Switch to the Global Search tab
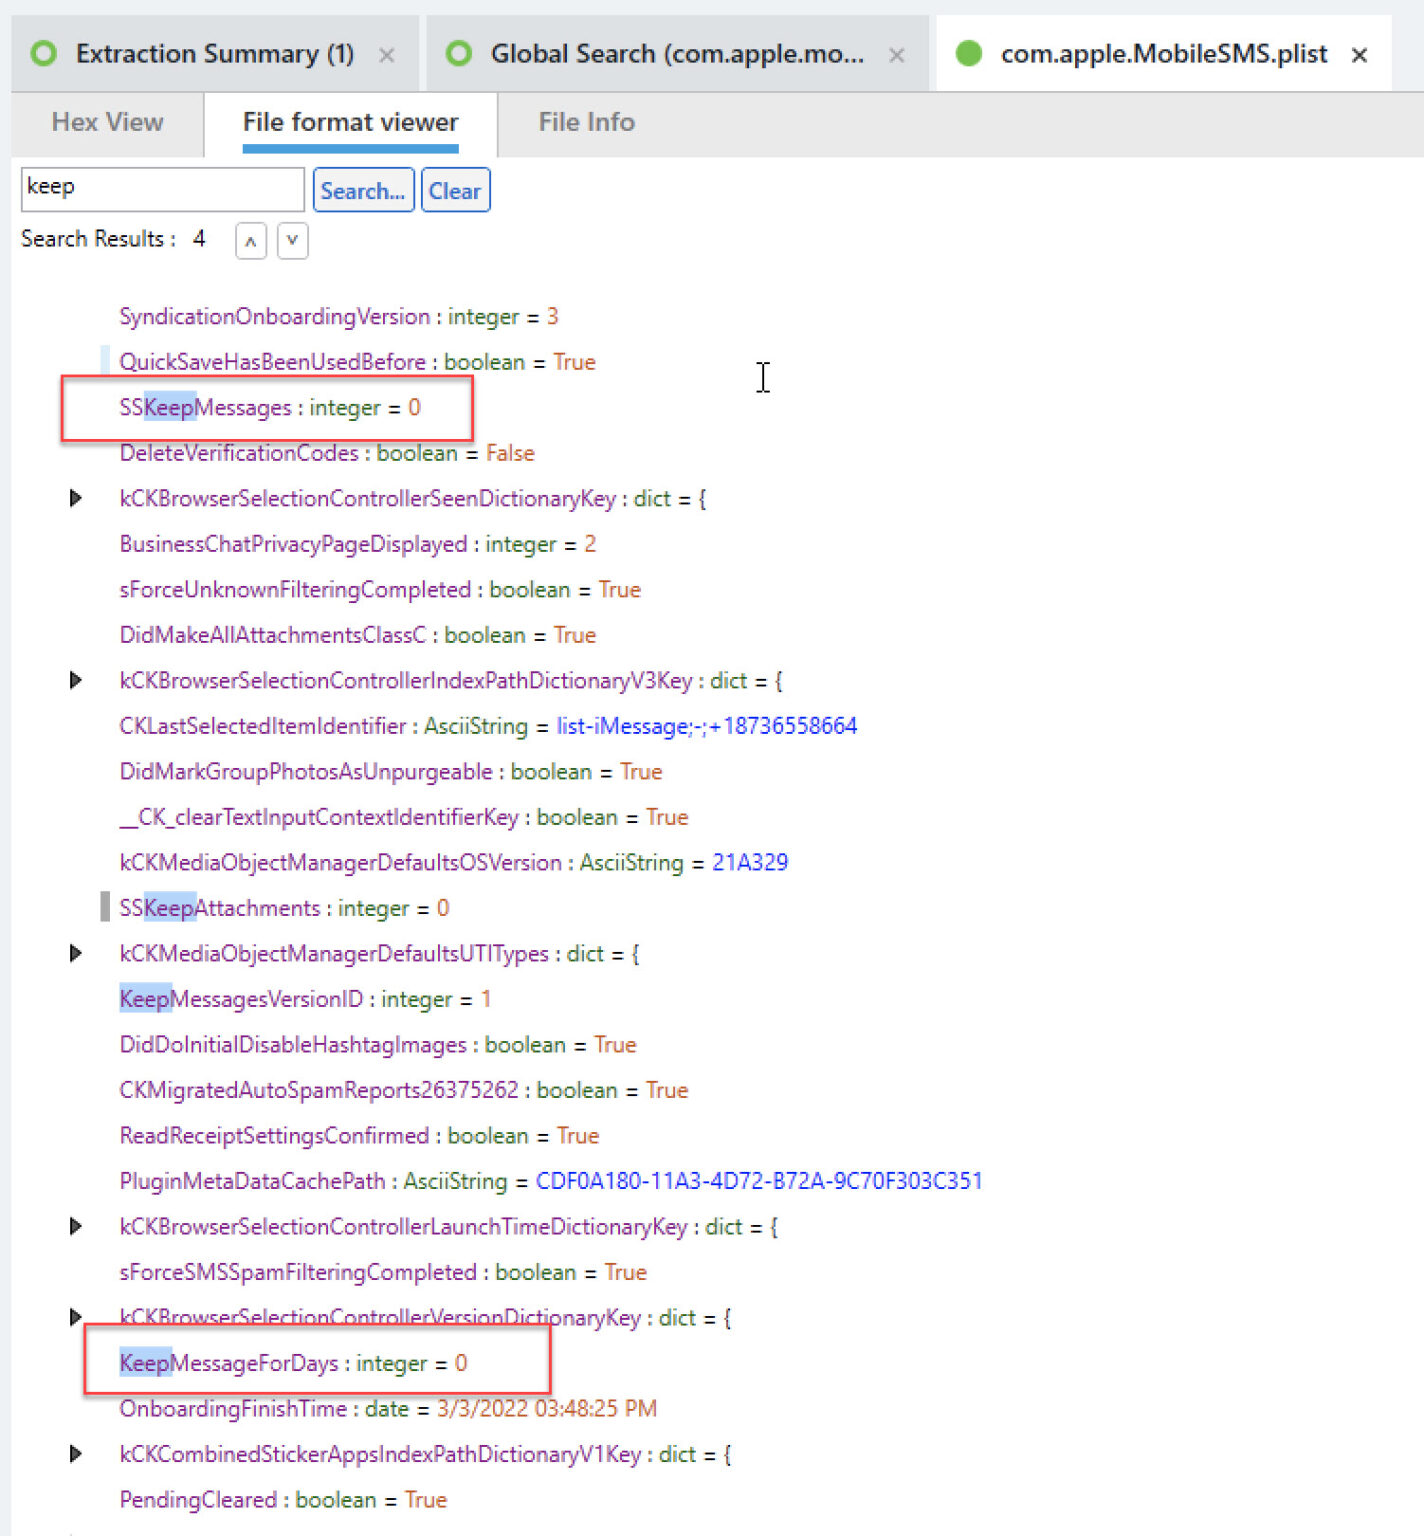1424x1536 pixels. coord(677,54)
